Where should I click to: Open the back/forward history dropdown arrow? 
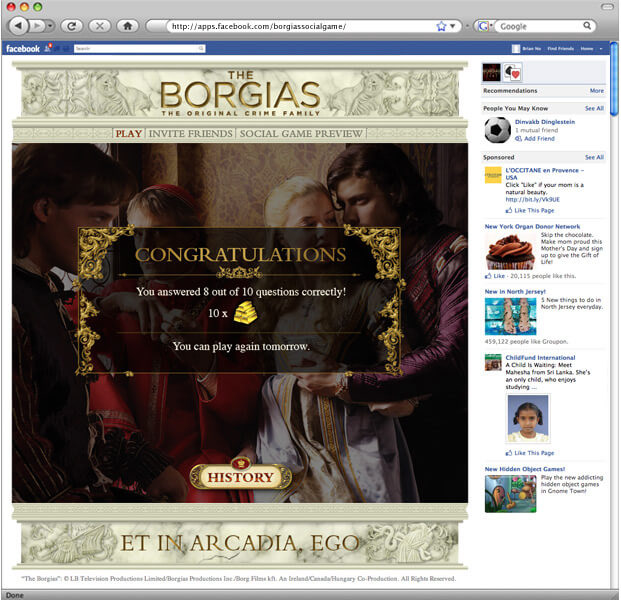point(50,26)
